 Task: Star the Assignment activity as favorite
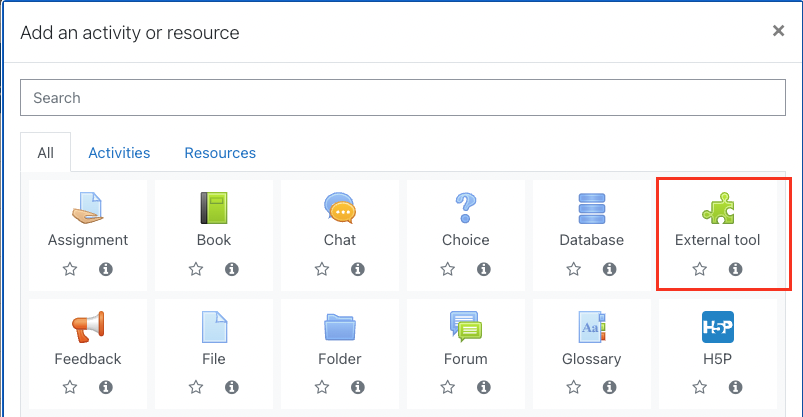tap(70, 269)
